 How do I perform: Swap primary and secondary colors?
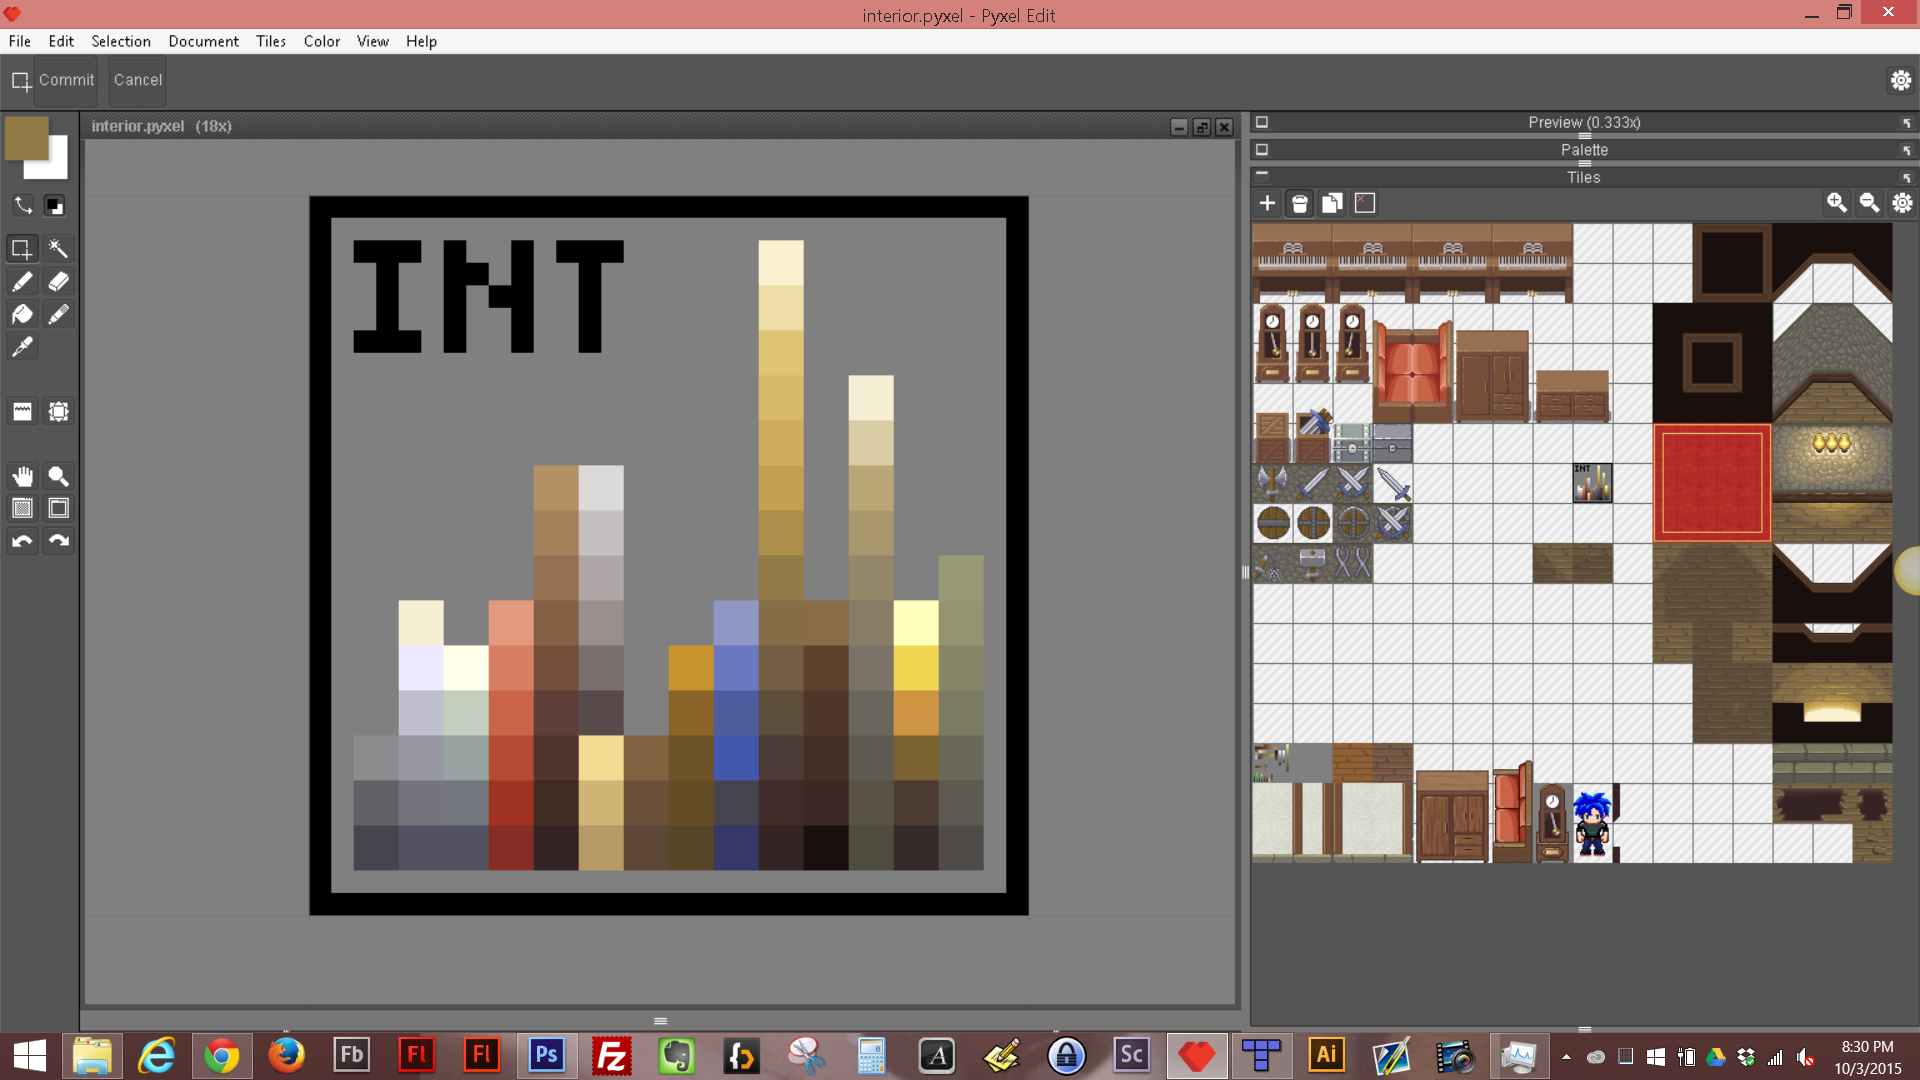click(22, 205)
